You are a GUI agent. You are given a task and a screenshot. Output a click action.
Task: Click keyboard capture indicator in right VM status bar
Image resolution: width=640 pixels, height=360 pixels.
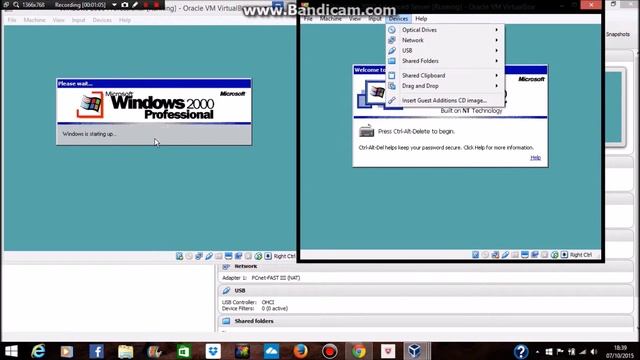point(564,255)
